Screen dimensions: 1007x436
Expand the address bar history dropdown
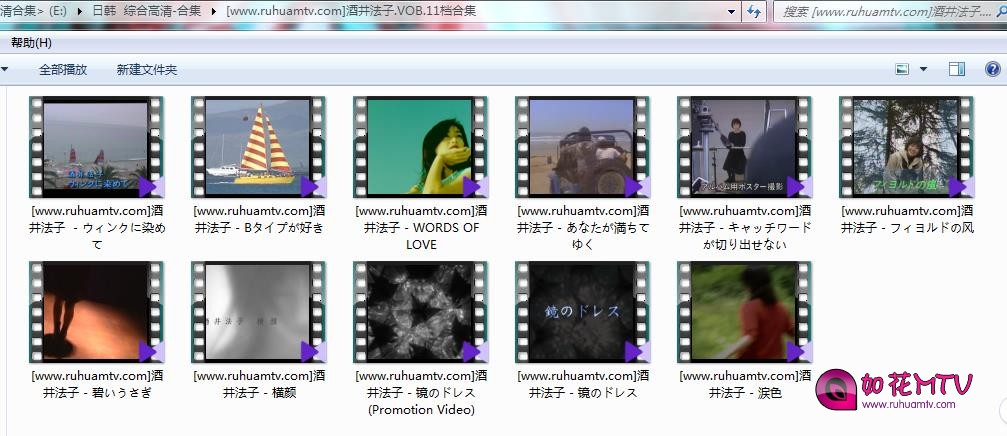click(731, 11)
